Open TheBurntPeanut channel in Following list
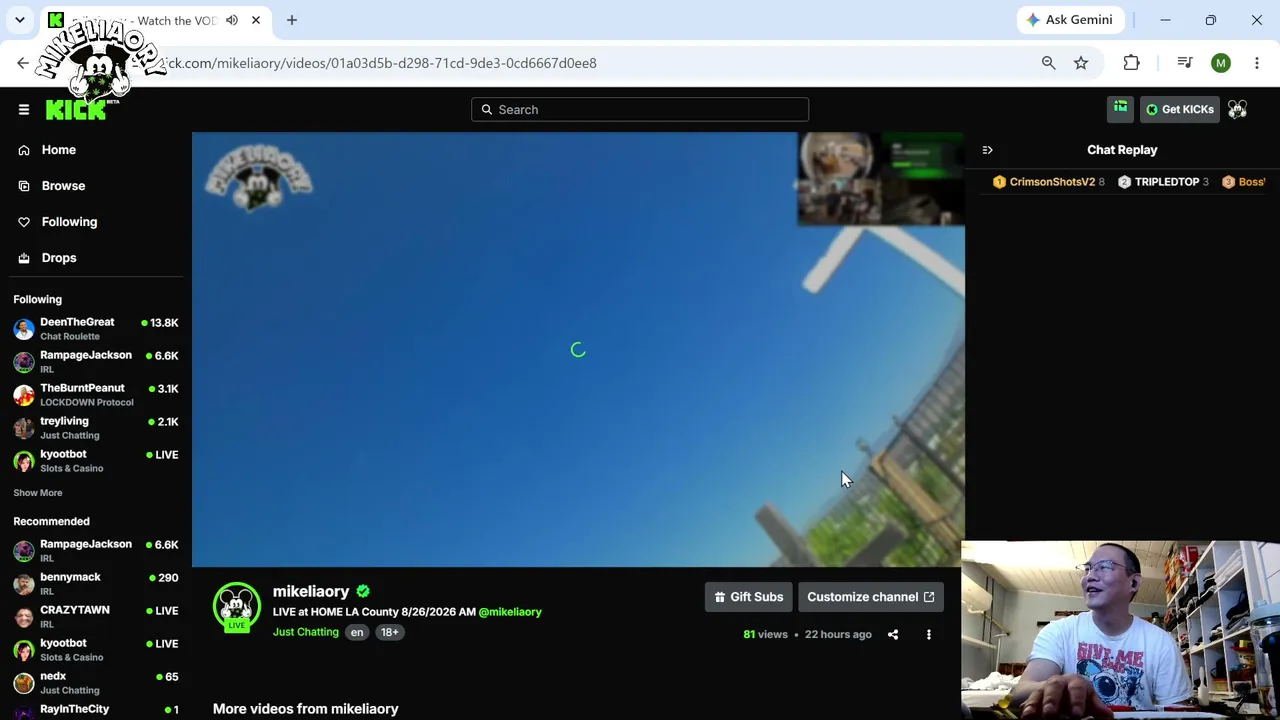The image size is (1280, 720). 96,395
